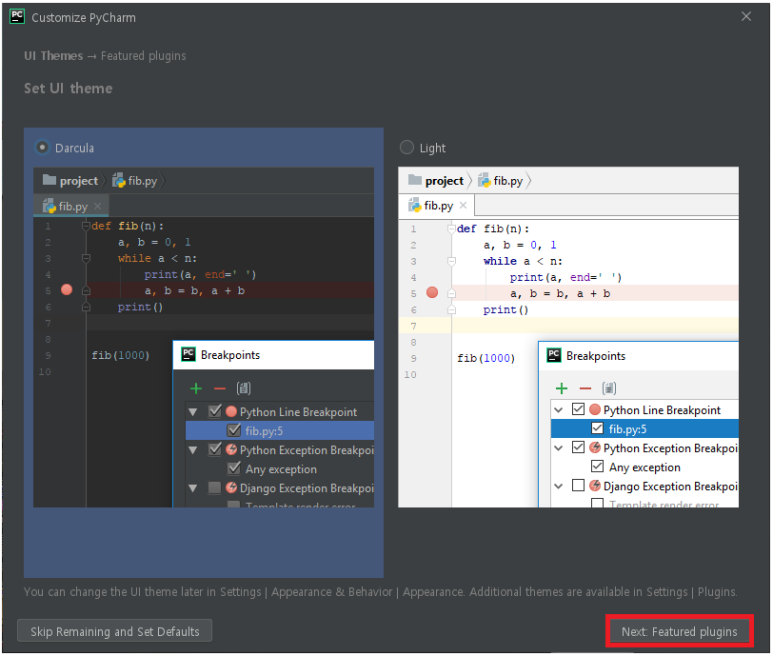Click Skip Remaining and Set Defaults
The width and height of the screenshot is (773, 656).
click(x=115, y=631)
